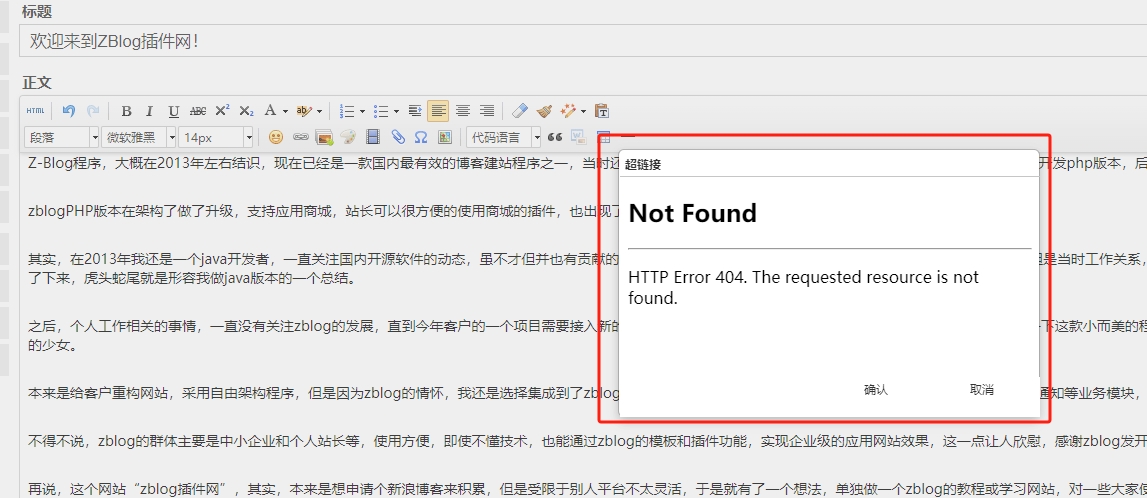Open bullet list style dropdown
The height and width of the screenshot is (498, 1147).
[396, 111]
